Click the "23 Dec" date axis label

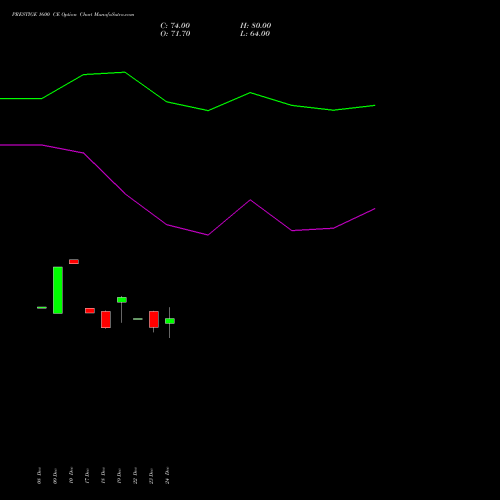point(151,475)
